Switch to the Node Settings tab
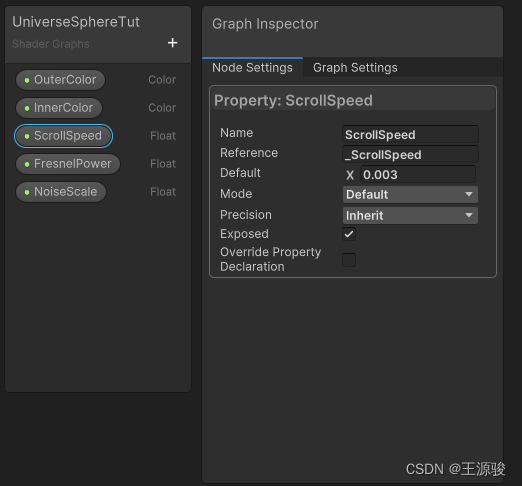 tap(252, 68)
